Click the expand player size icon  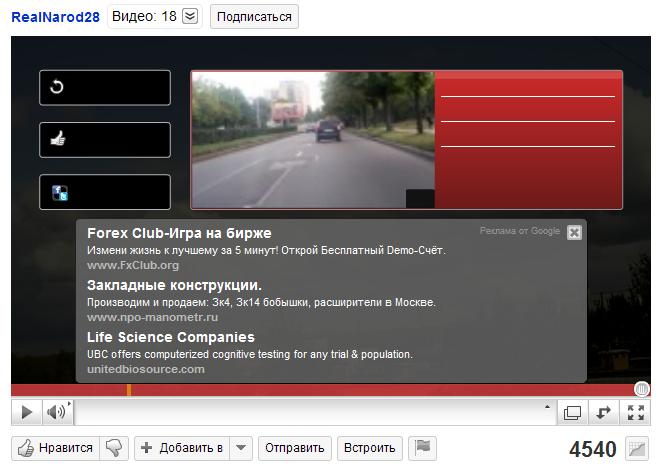click(603, 411)
